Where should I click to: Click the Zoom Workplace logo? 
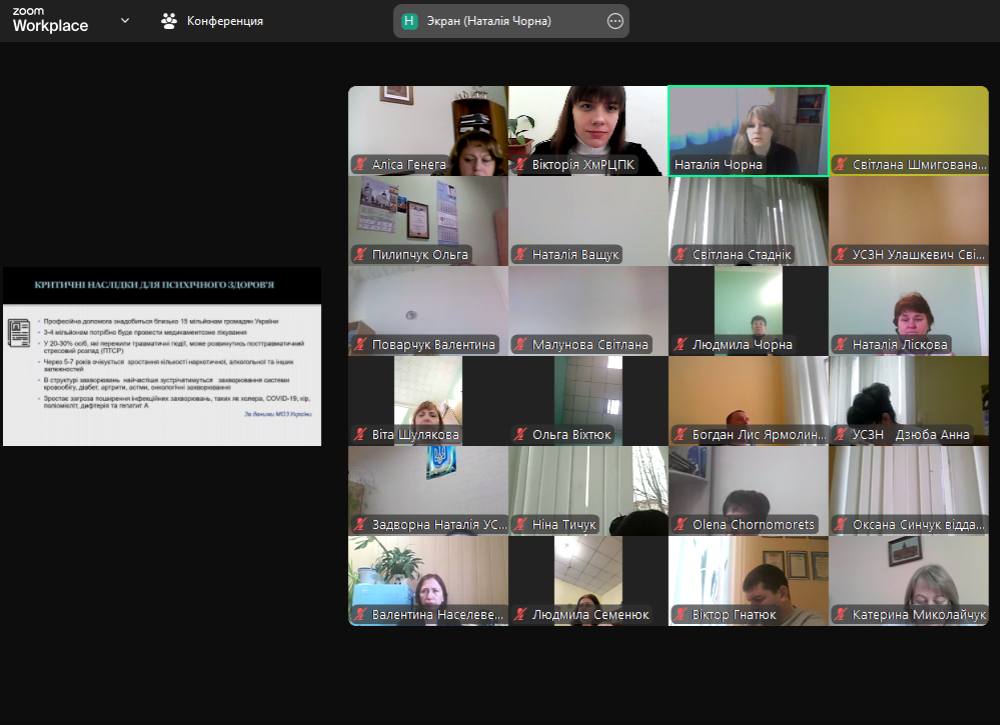pos(50,20)
